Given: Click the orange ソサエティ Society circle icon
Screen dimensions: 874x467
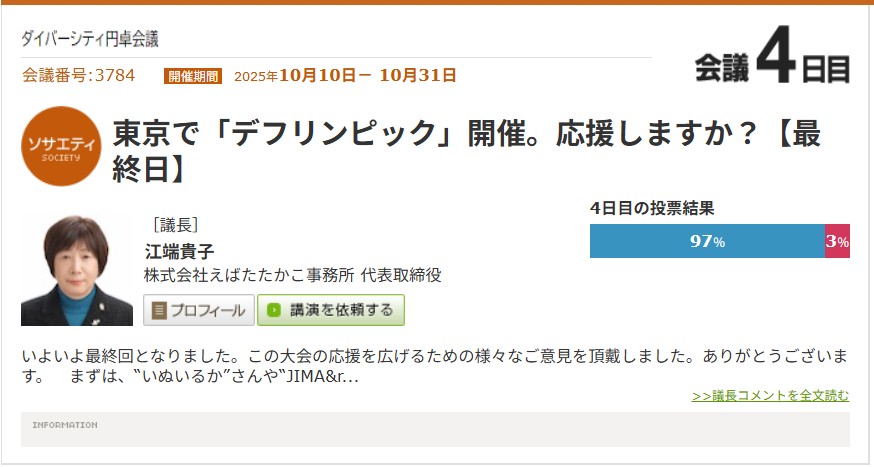Looking at the screenshot, I should point(61,146).
